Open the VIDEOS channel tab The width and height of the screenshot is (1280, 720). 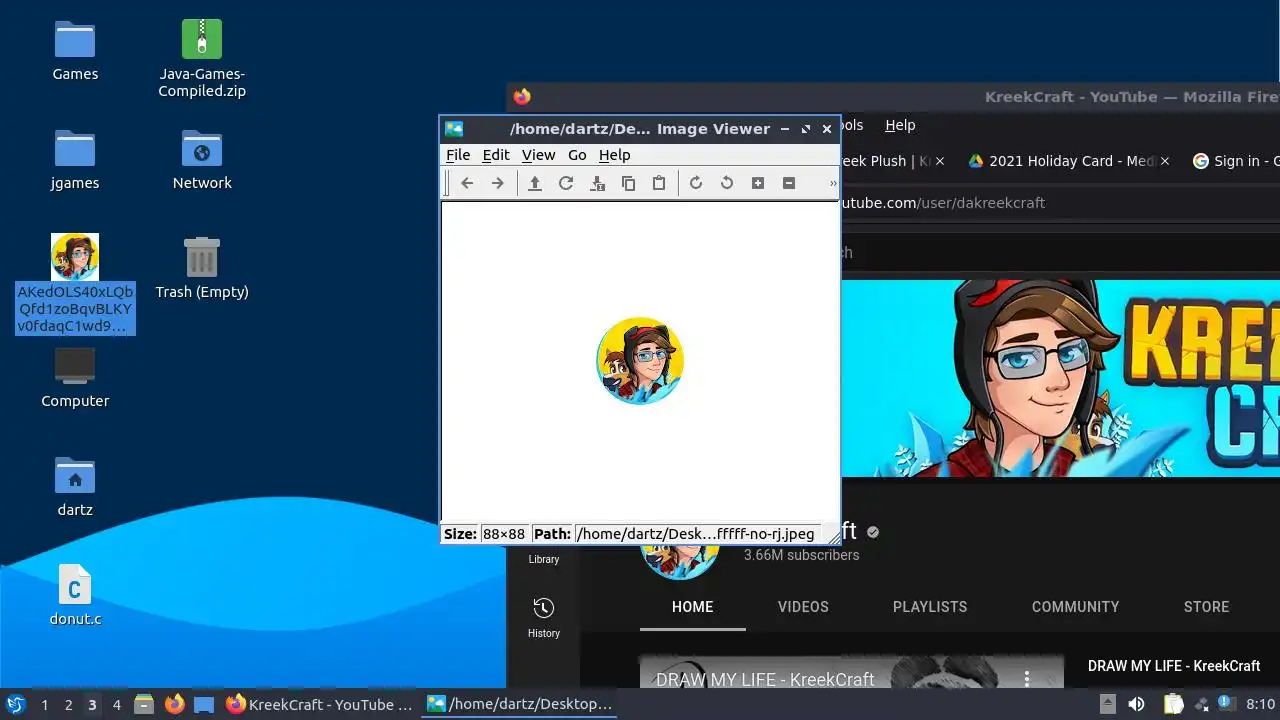coord(803,607)
